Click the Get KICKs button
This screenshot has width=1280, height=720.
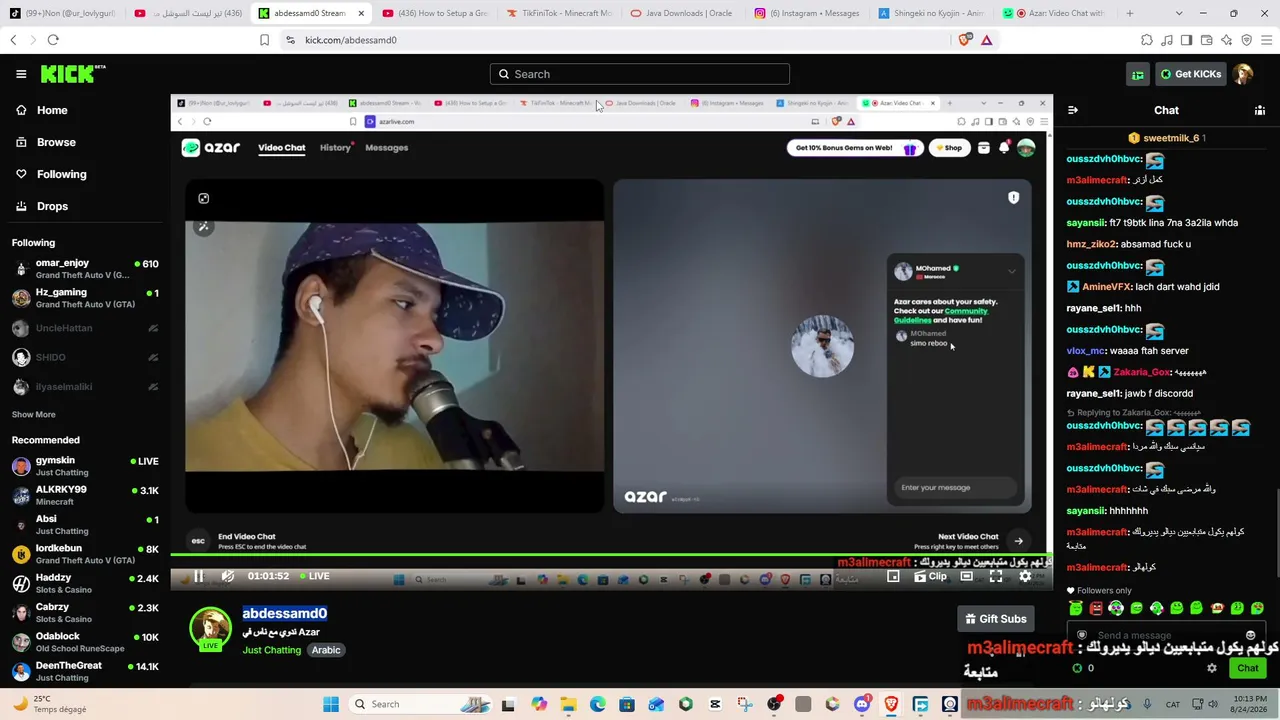point(1190,74)
